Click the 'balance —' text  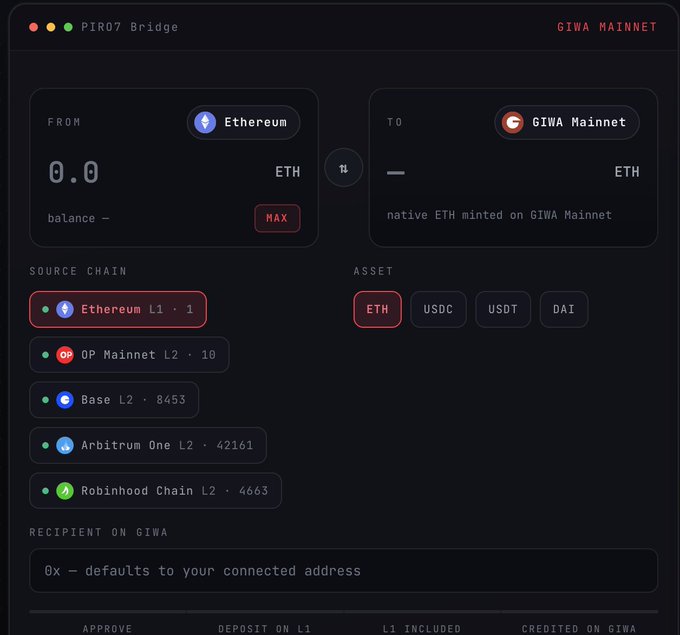point(78,218)
